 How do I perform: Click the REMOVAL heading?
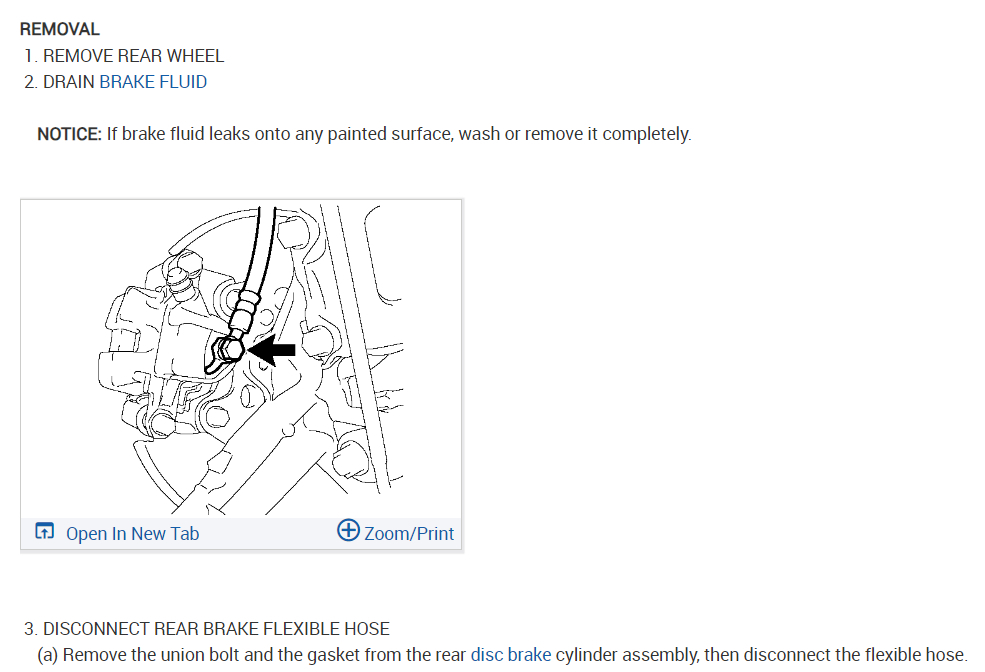pyautogui.click(x=60, y=30)
